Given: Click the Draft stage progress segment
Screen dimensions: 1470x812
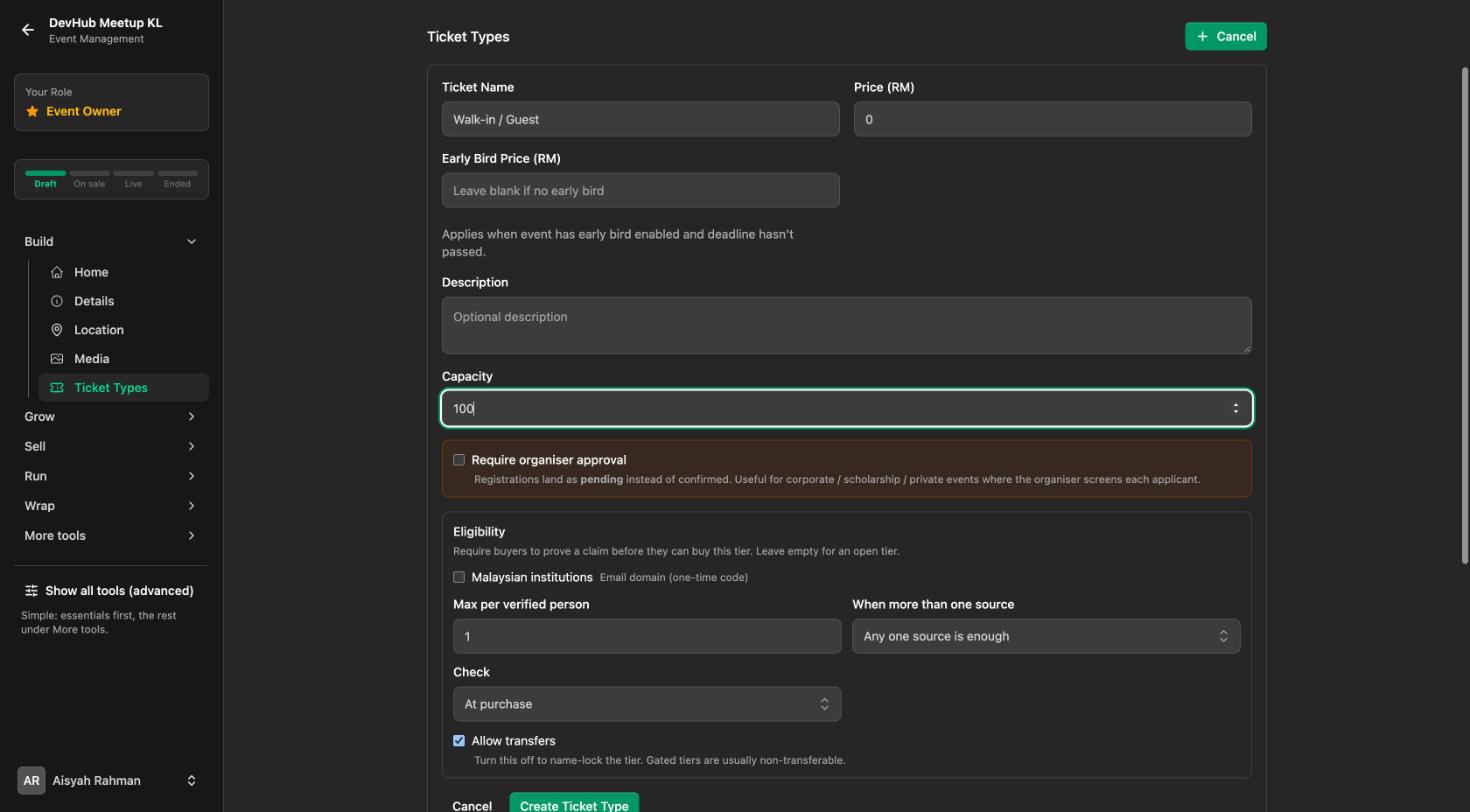Looking at the screenshot, I should [x=45, y=178].
